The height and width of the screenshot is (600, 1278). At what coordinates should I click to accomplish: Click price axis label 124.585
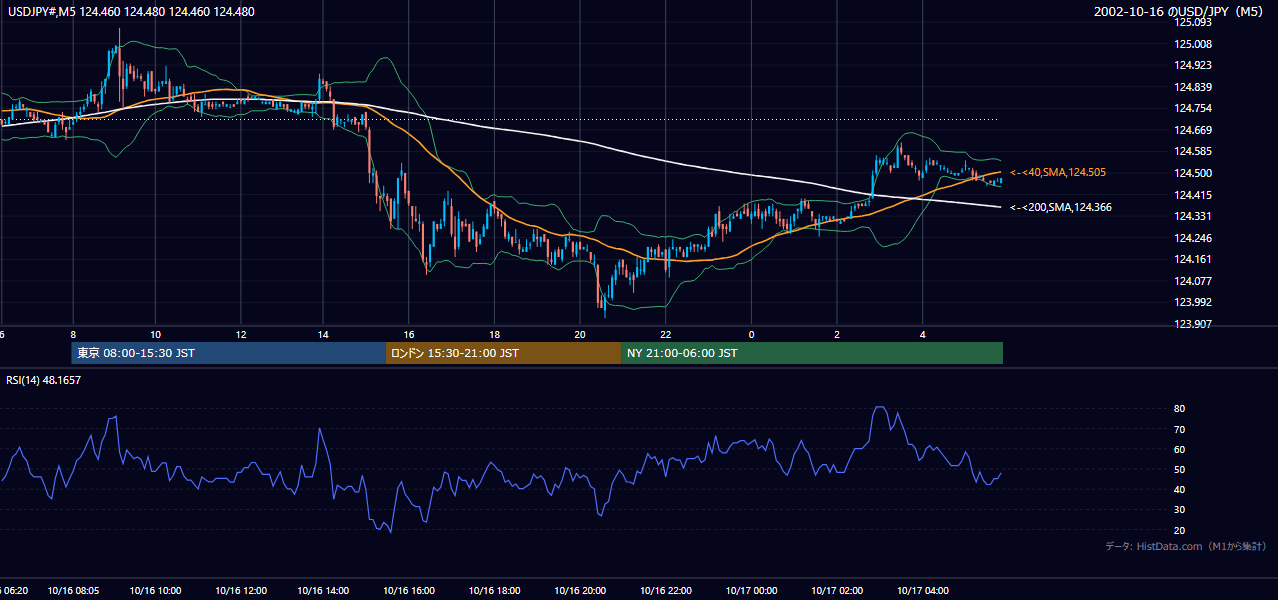1194,151
